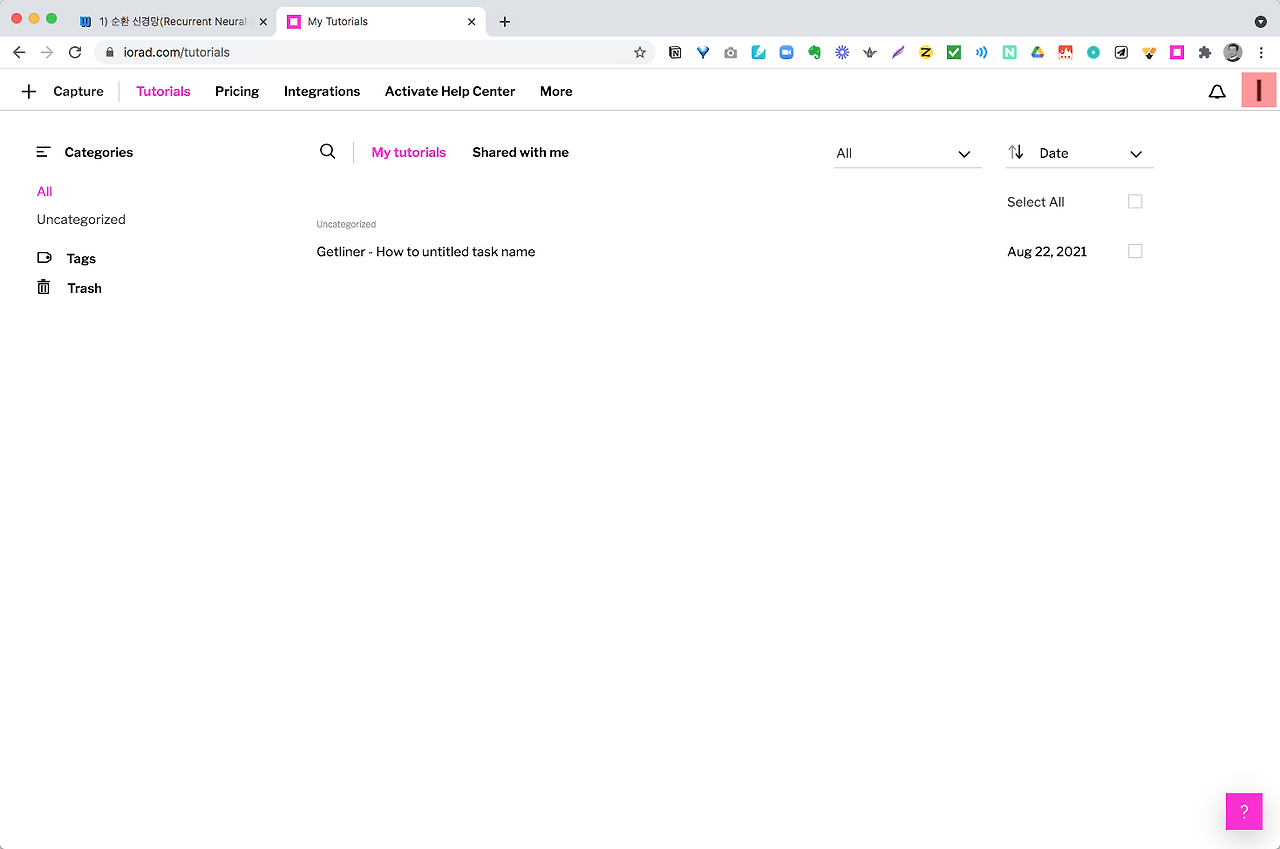Screen dimensions: 1280x849
Task: Open the Pricing page
Action: (237, 91)
